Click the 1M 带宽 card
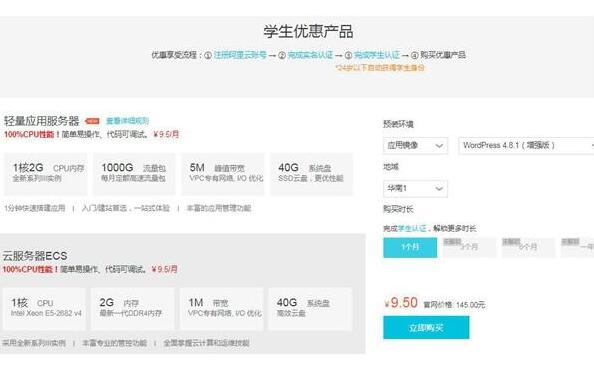Image resolution: width=594 pixels, height=366 pixels. (221, 309)
